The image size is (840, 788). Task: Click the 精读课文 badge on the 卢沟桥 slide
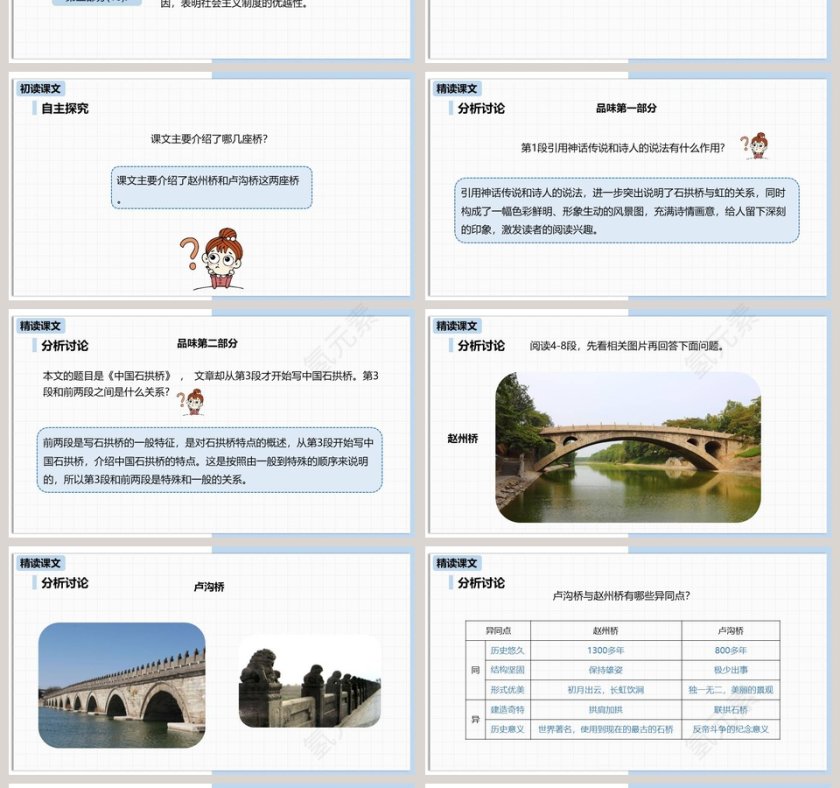coord(41,564)
